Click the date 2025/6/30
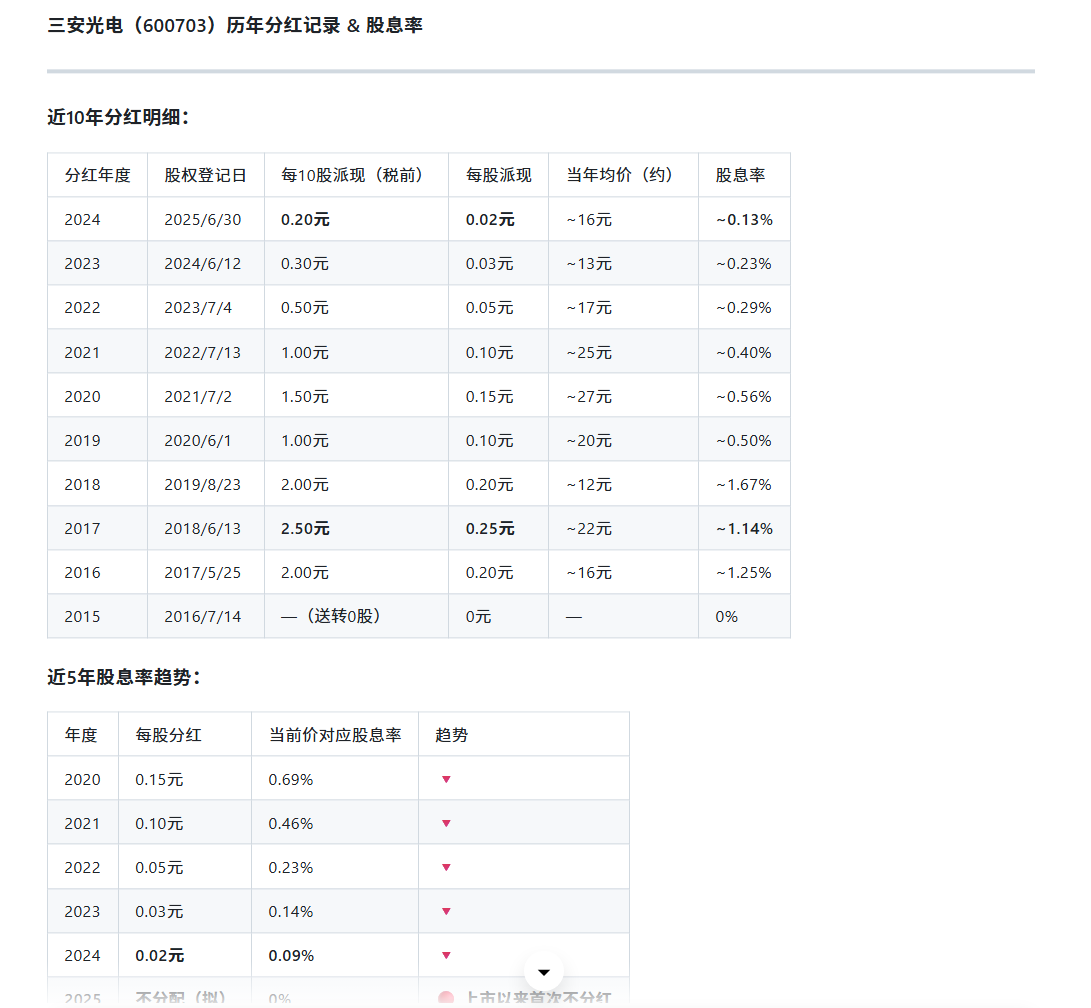 tap(202, 220)
